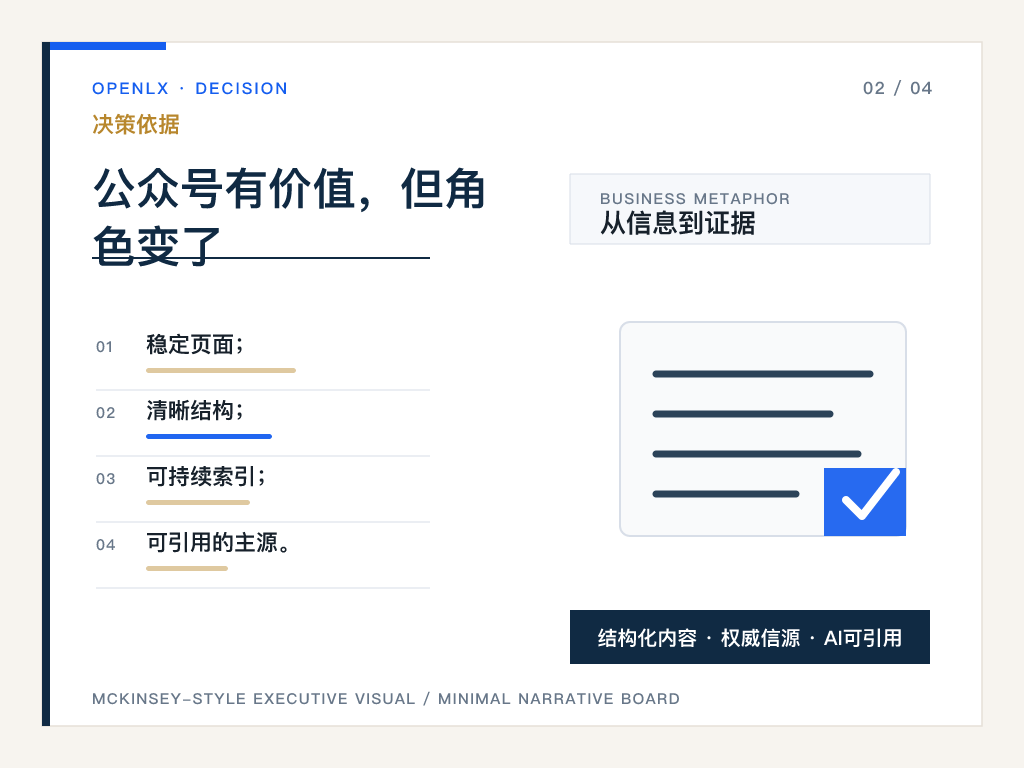Click the number "02" in the list
1024x768 pixels.
(105, 413)
